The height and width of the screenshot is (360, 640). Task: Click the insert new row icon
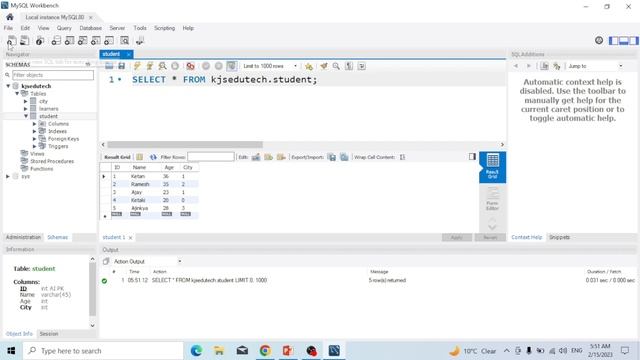click(268, 157)
